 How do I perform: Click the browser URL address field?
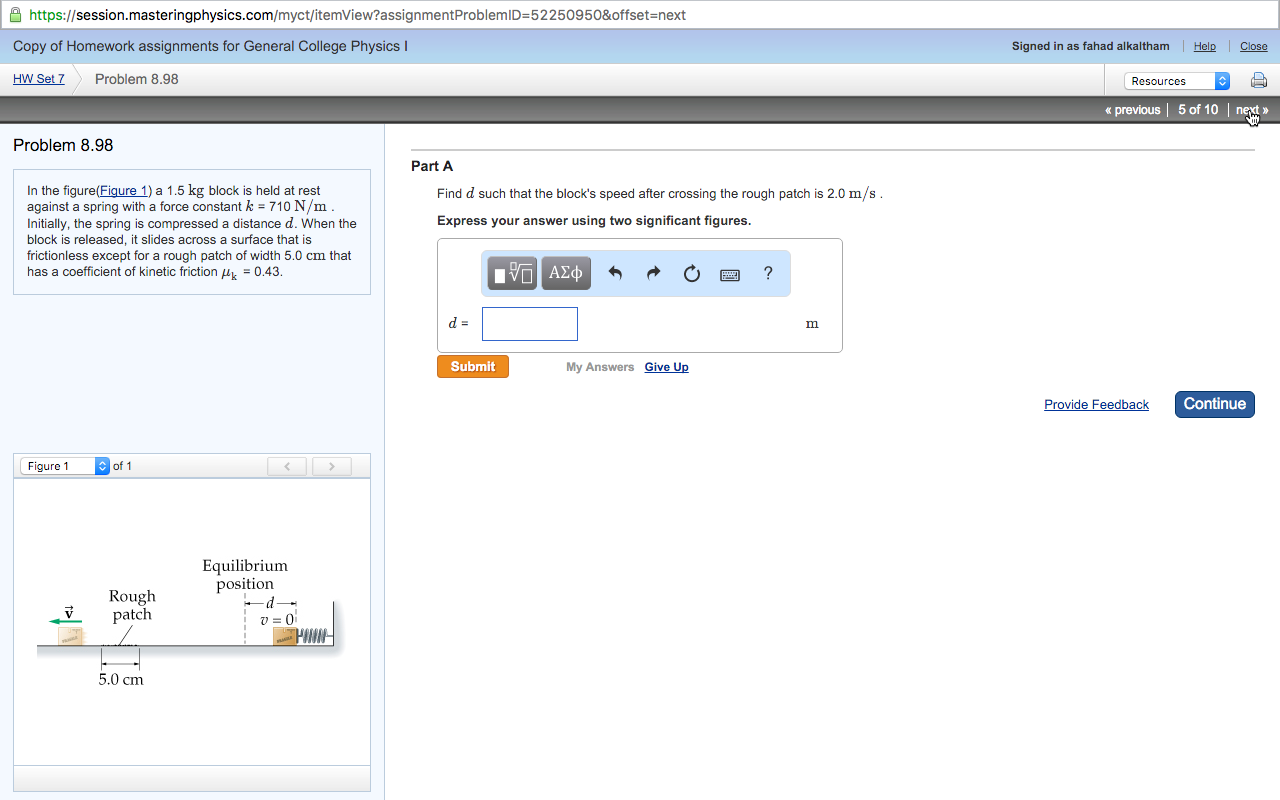pyautogui.click(x=640, y=15)
